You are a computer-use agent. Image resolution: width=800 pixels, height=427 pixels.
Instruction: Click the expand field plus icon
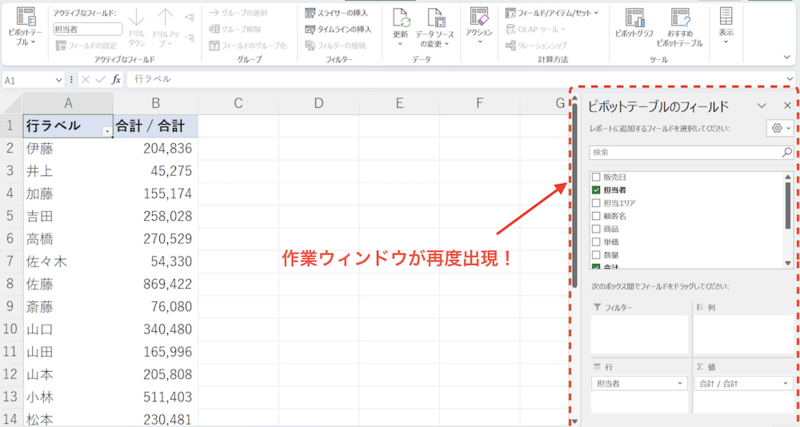point(189,18)
